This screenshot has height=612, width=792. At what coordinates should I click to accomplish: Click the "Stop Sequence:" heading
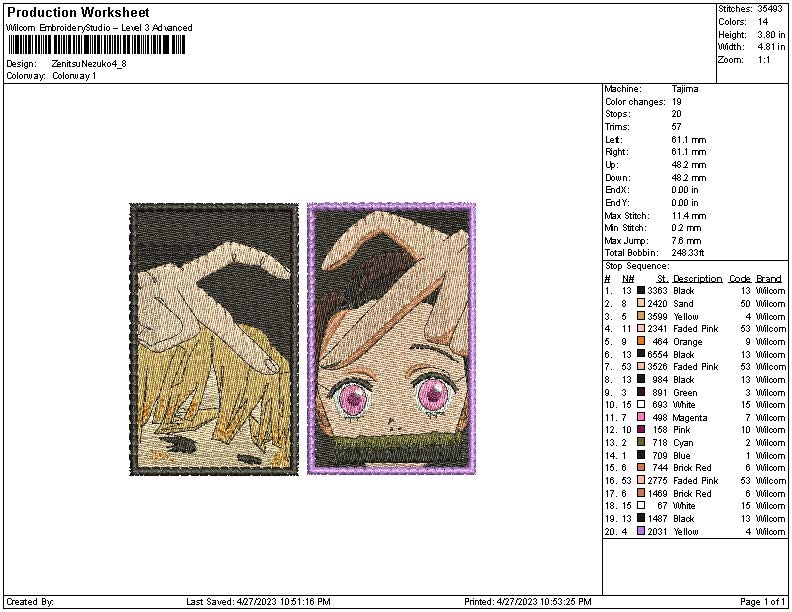tap(637, 266)
